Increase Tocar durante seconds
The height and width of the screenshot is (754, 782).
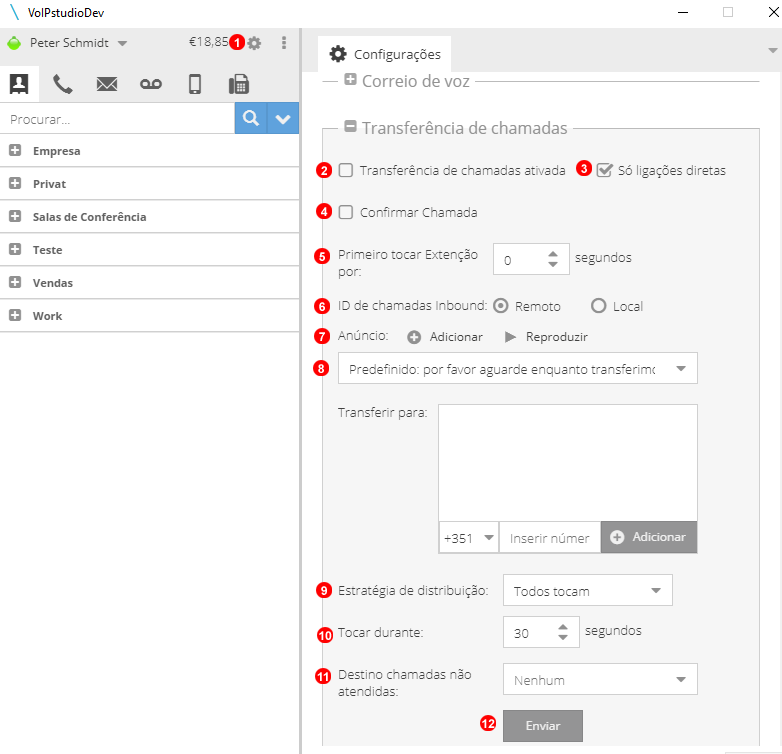pos(563,627)
